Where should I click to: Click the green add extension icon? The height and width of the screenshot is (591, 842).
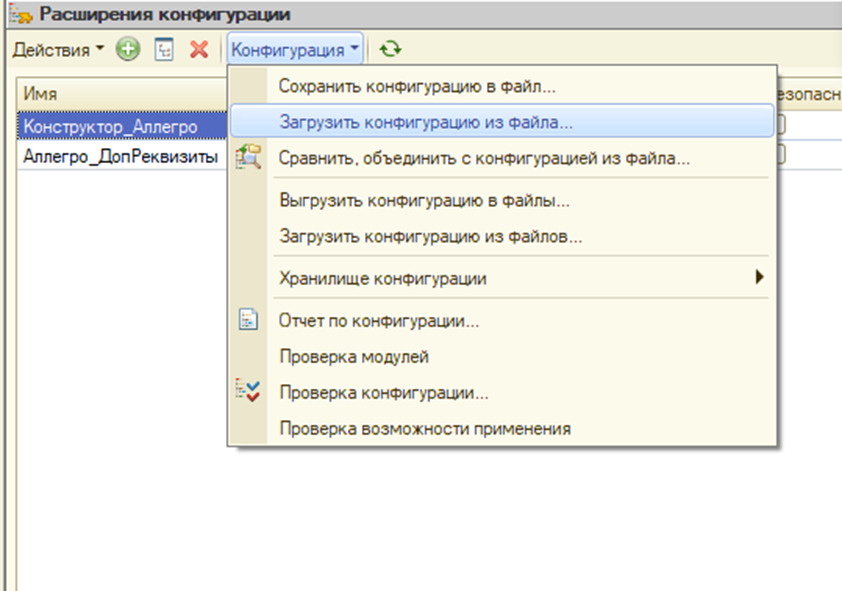[x=128, y=49]
